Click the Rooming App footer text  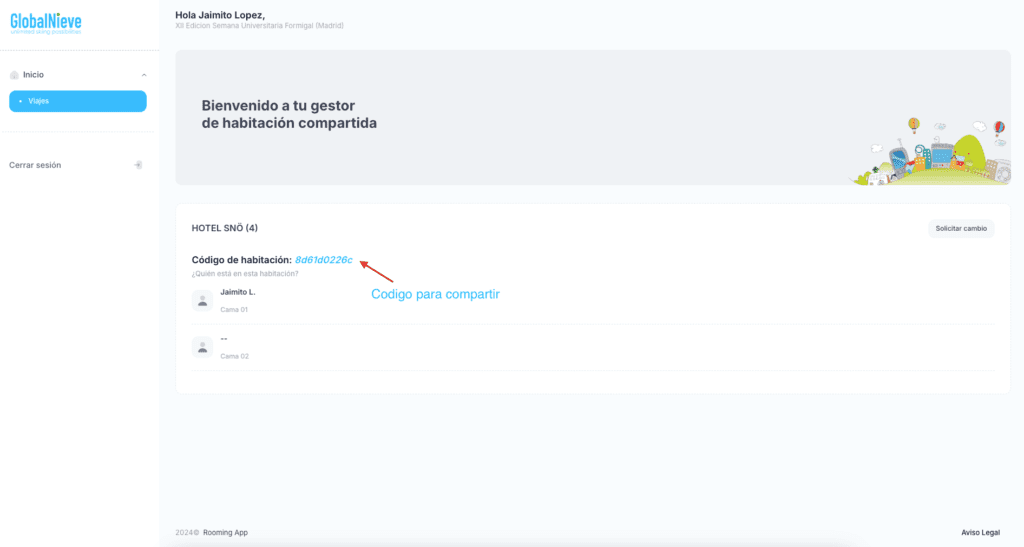225,532
